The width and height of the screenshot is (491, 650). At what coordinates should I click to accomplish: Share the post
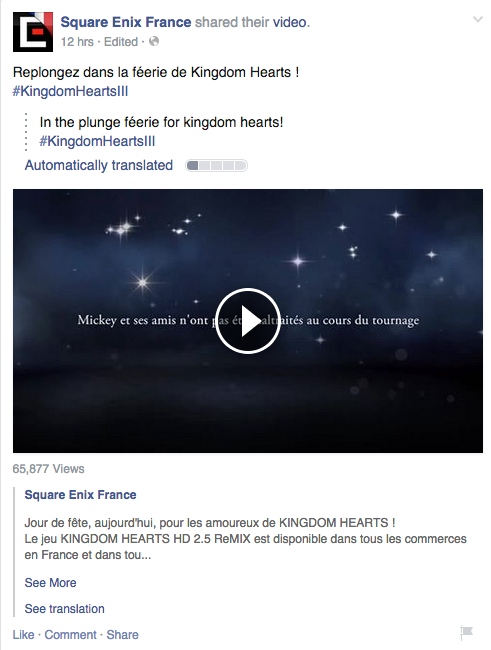pos(122,635)
